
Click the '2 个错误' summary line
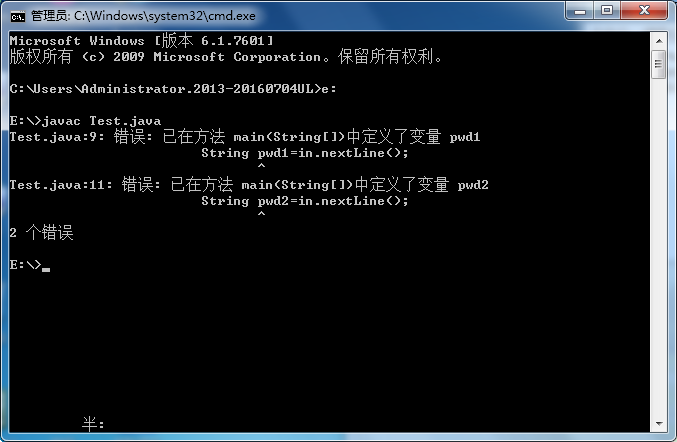tap(41, 233)
